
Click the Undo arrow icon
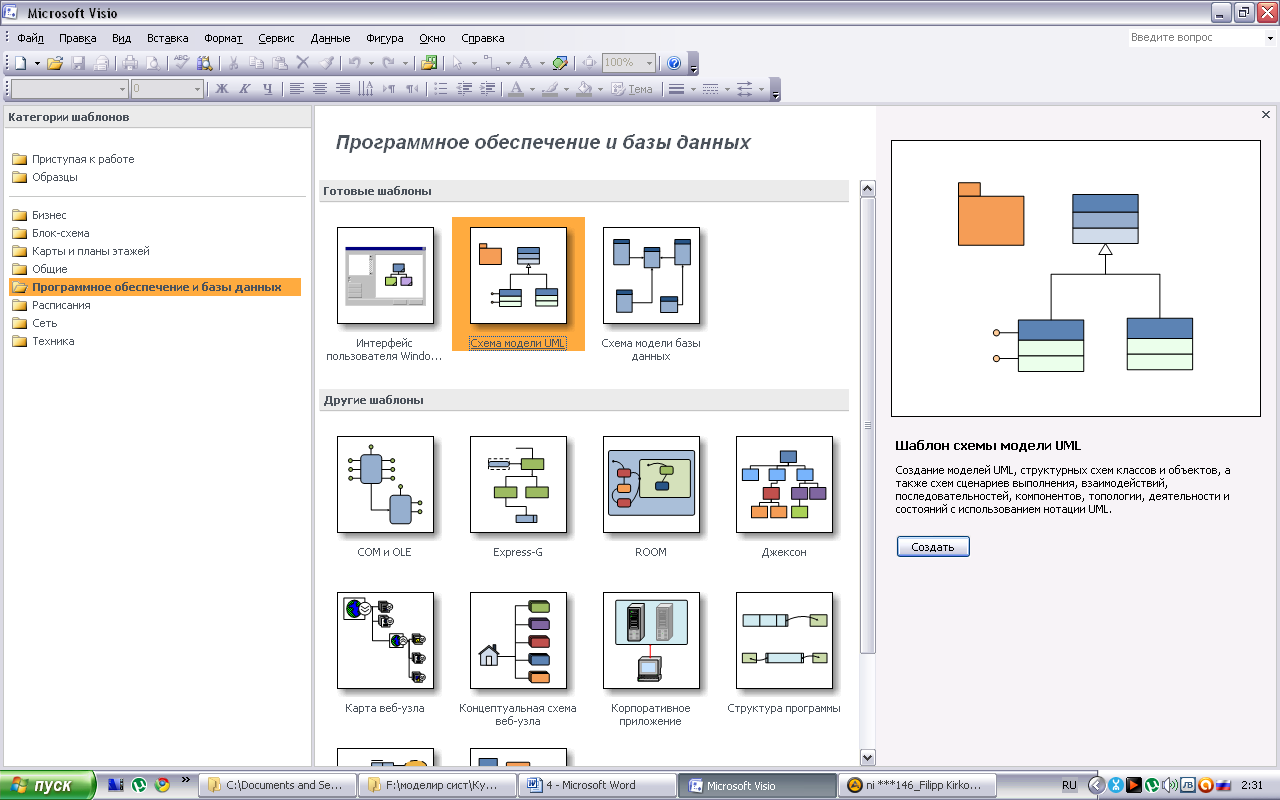[x=354, y=63]
